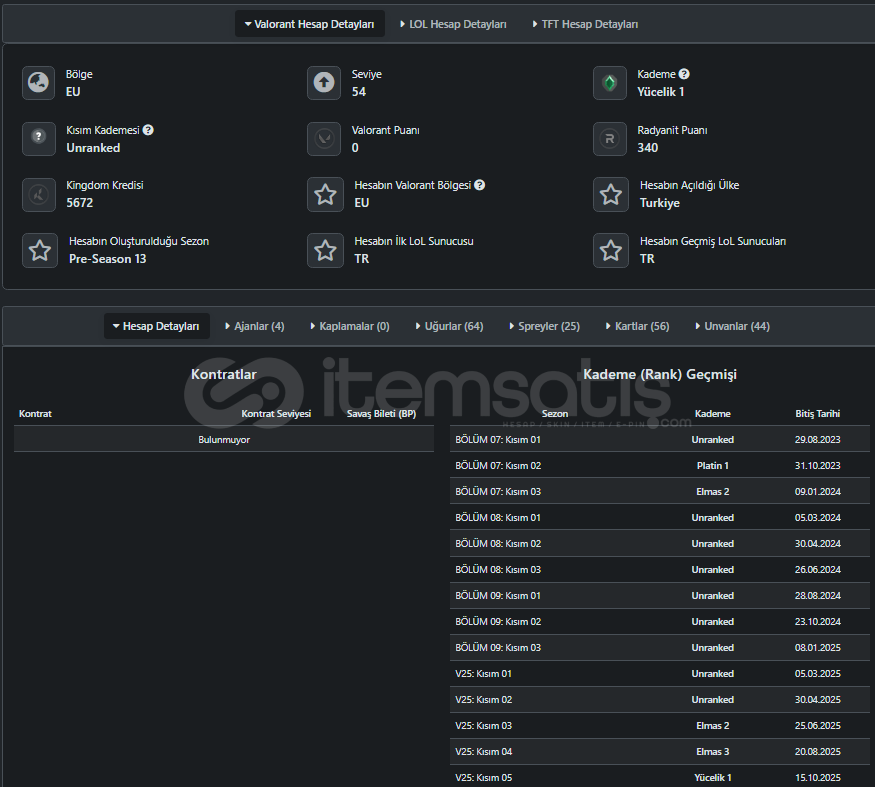Select the Unvanlar (44) tab
The height and width of the screenshot is (787, 875).
pyautogui.click(x=731, y=326)
